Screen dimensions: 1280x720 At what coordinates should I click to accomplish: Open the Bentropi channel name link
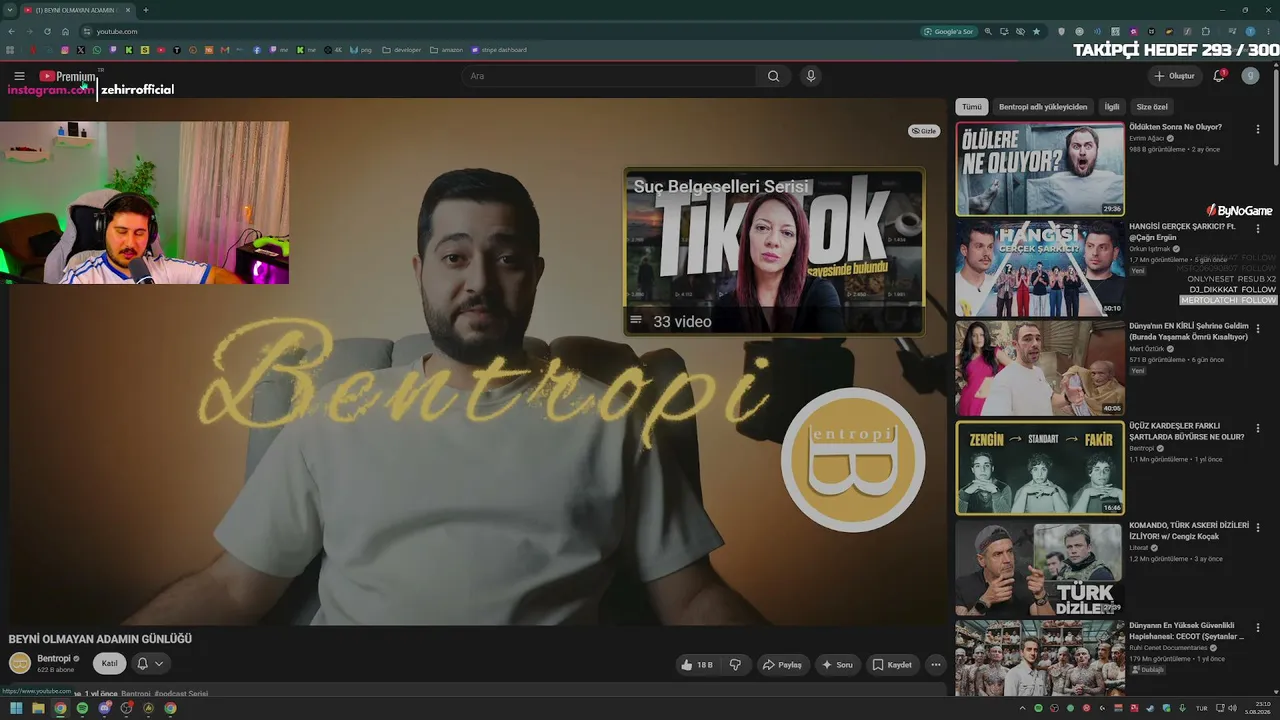pos(54,659)
